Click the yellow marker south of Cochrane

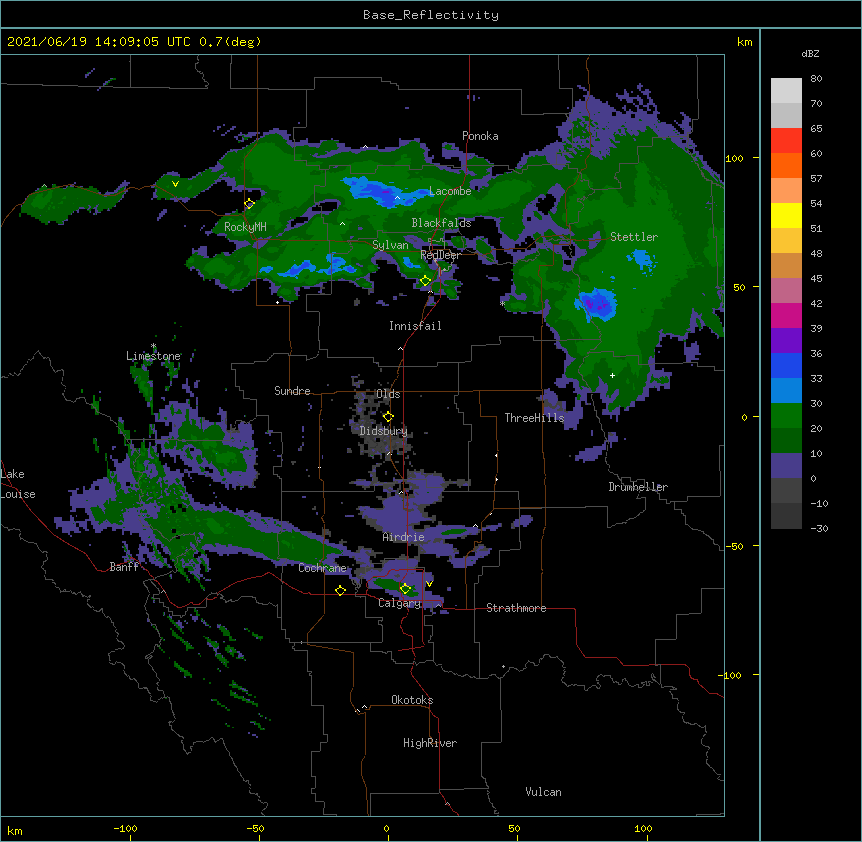pos(340,590)
